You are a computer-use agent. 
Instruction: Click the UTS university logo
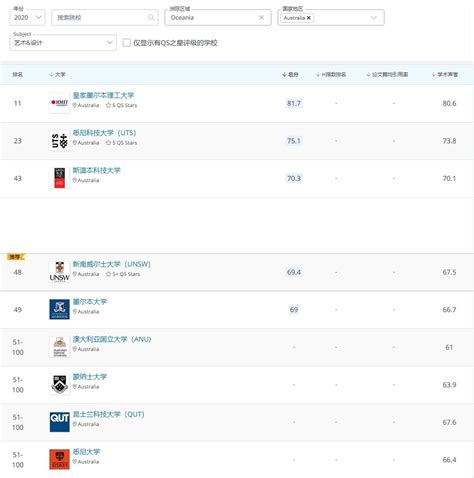coord(59,141)
